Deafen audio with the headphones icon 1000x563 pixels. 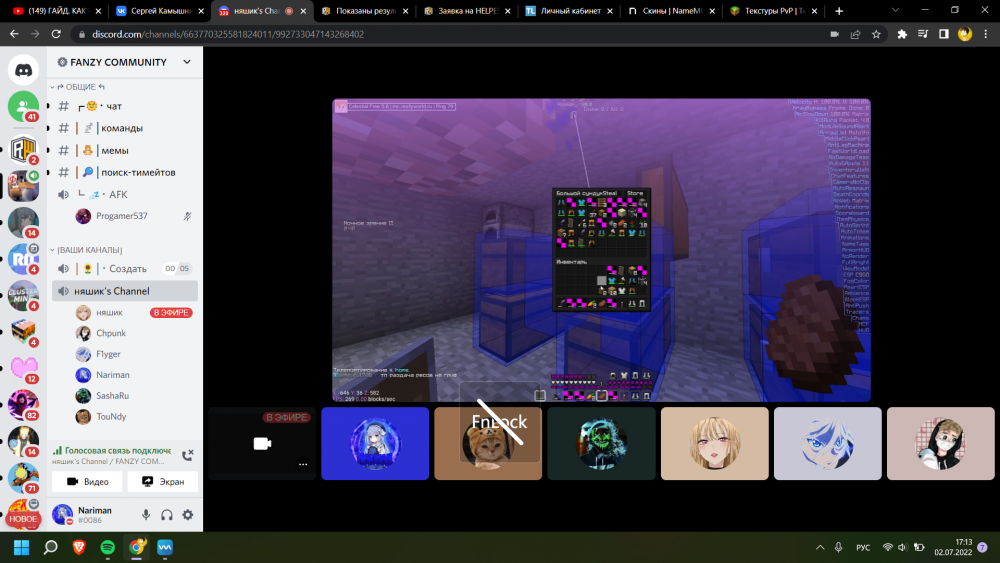[x=167, y=515]
